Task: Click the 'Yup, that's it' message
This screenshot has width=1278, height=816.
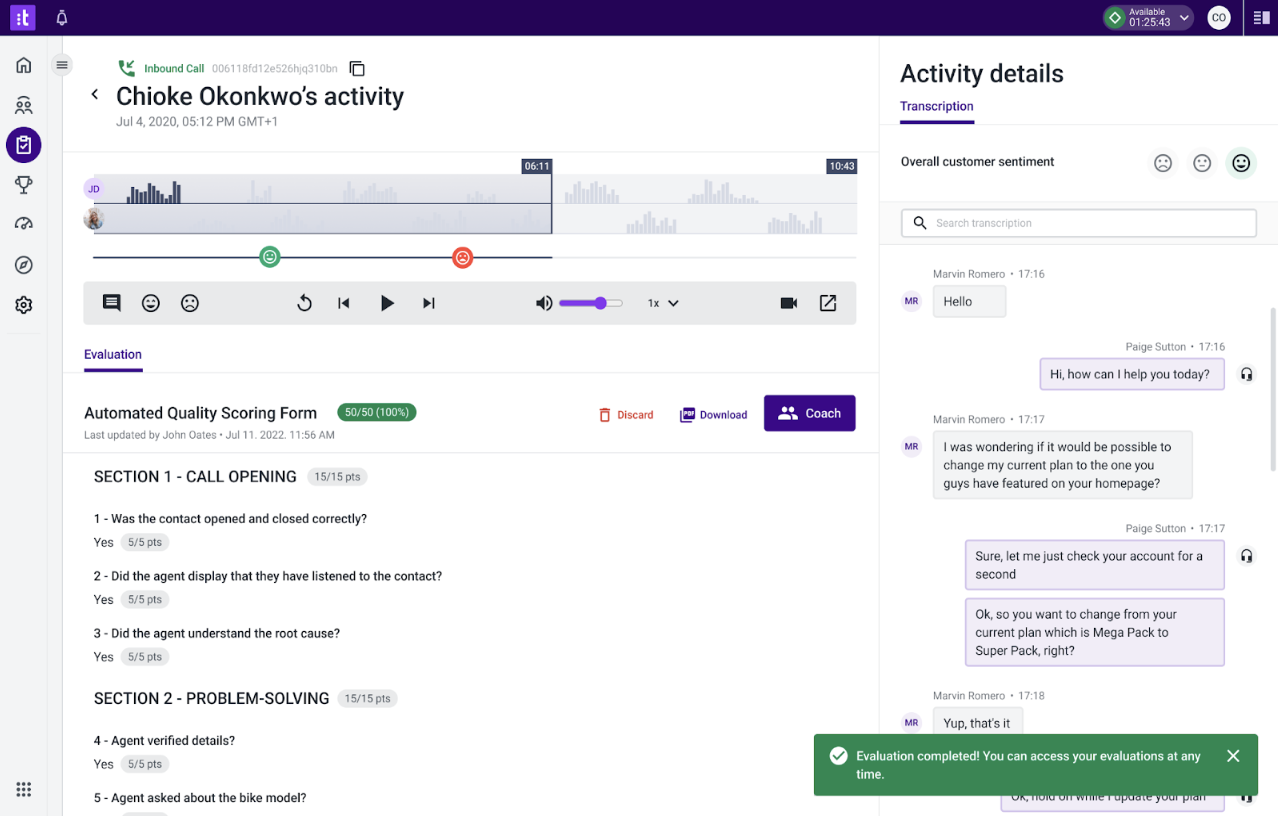Action: point(977,723)
